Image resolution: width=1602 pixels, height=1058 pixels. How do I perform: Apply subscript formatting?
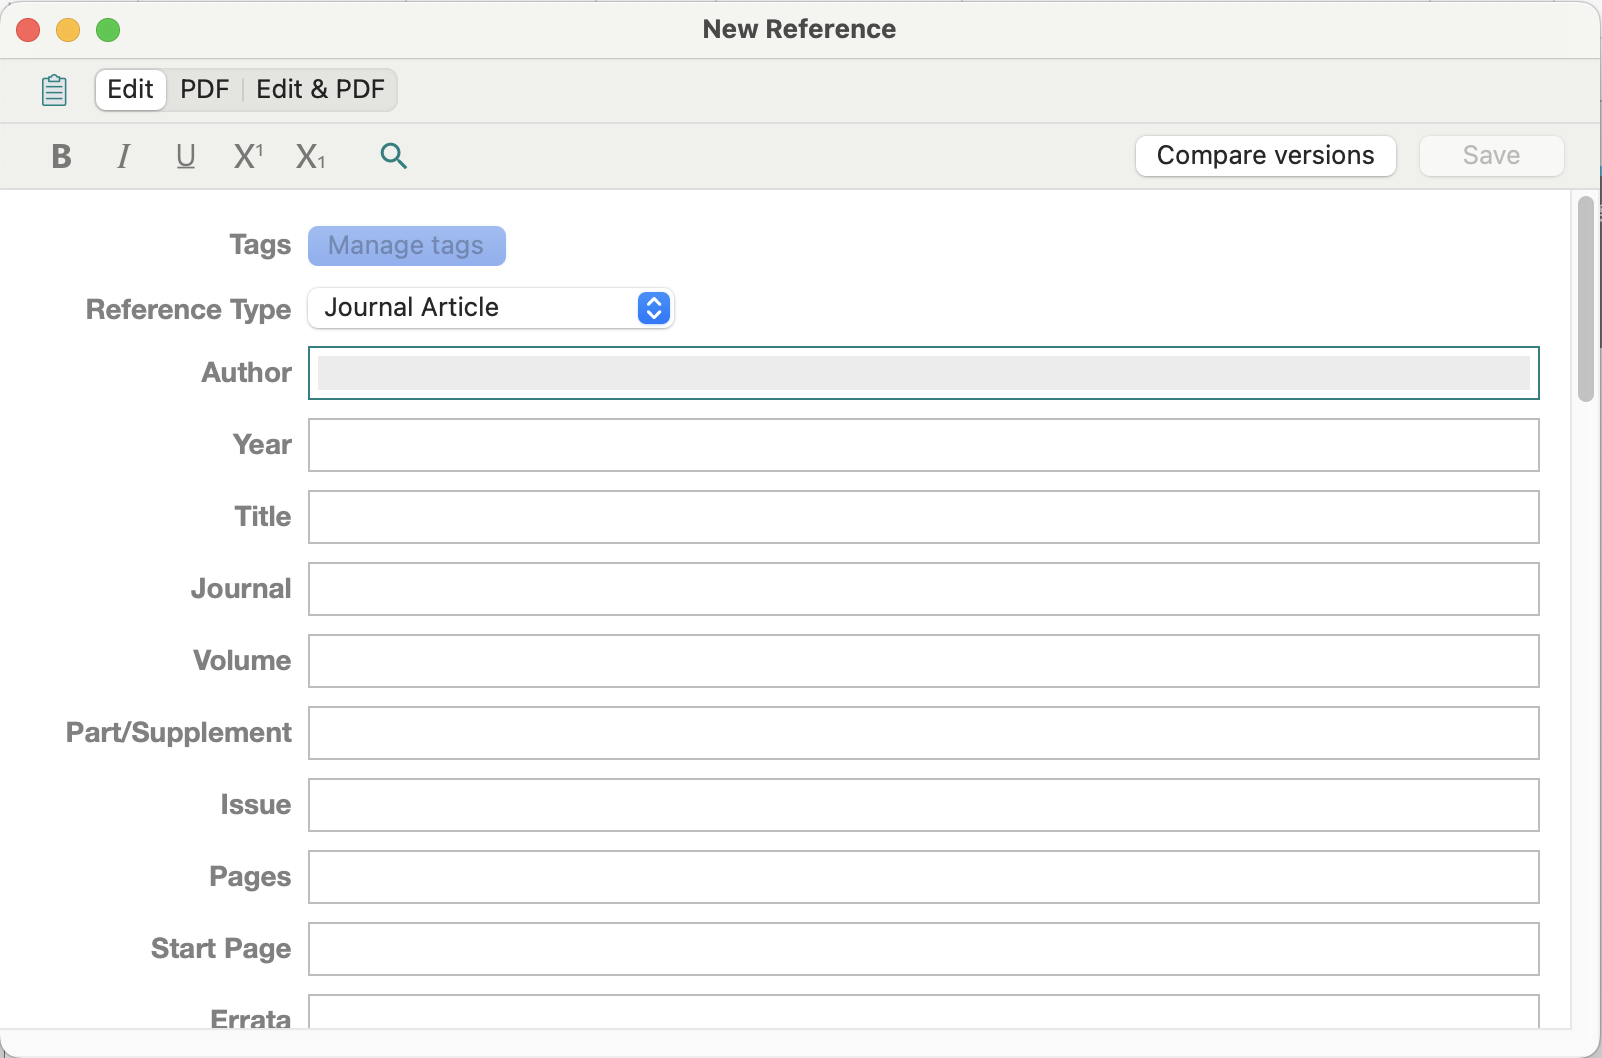point(310,156)
